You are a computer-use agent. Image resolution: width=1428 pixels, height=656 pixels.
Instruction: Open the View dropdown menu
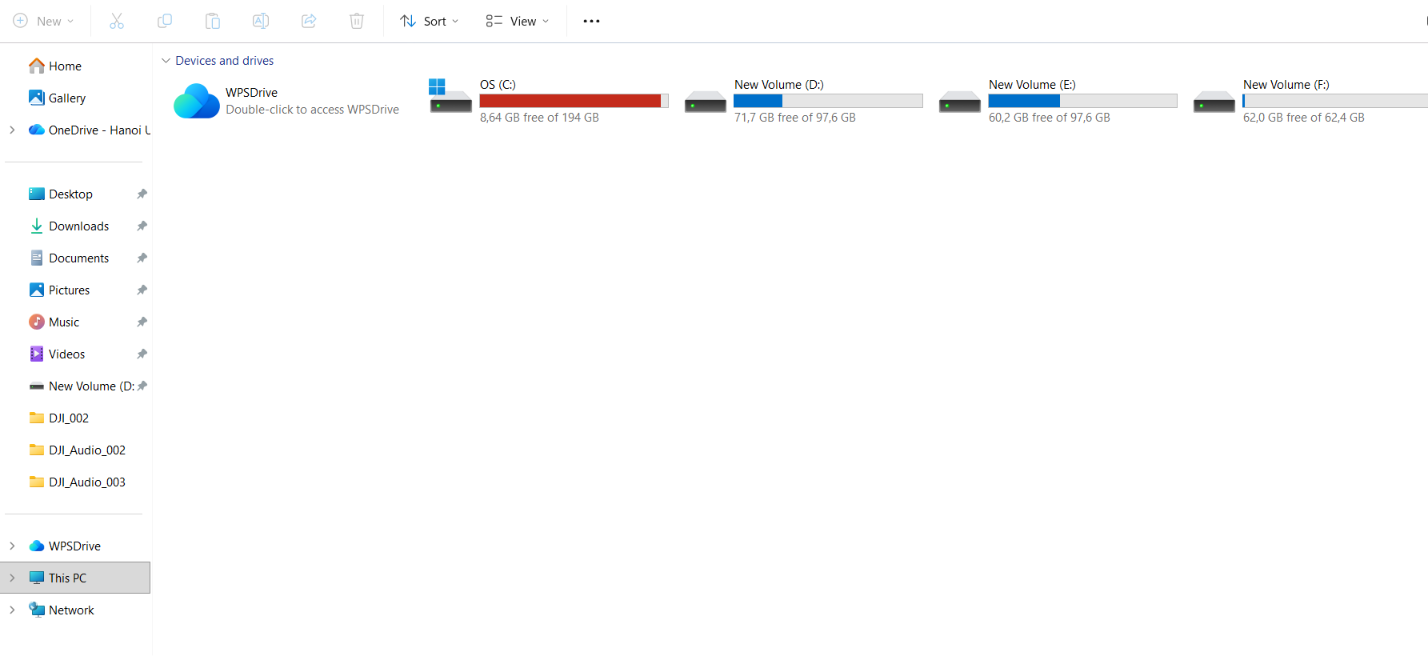517,21
